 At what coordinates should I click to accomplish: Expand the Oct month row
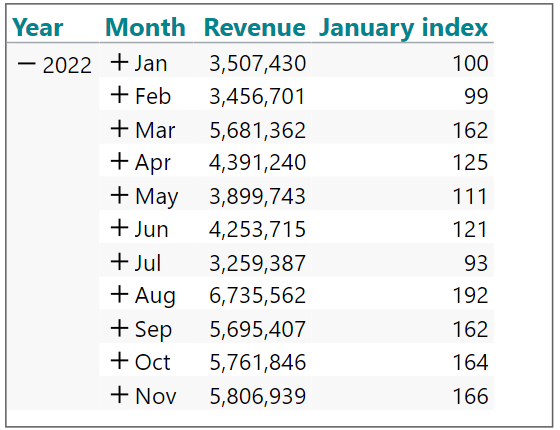click(x=119, y=361)
